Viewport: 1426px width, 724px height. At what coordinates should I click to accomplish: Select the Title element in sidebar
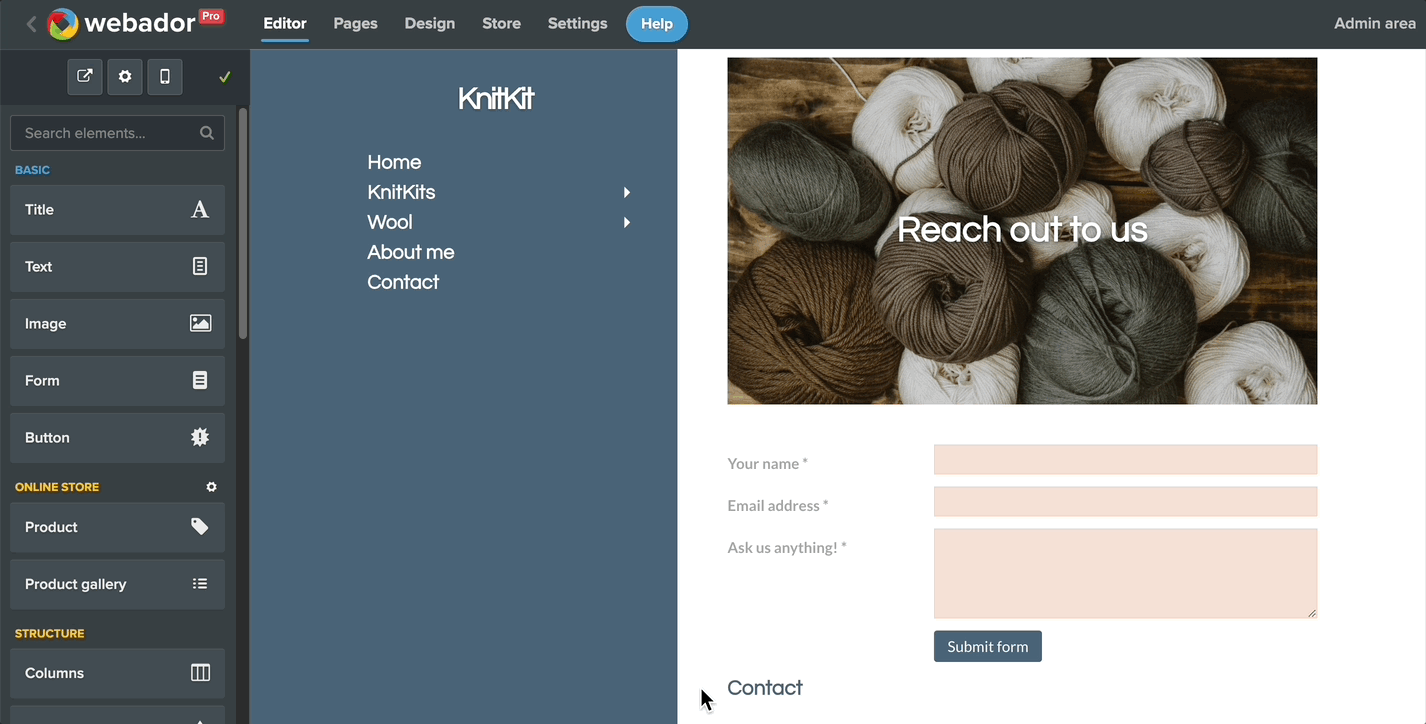click(x=117, y=210)
